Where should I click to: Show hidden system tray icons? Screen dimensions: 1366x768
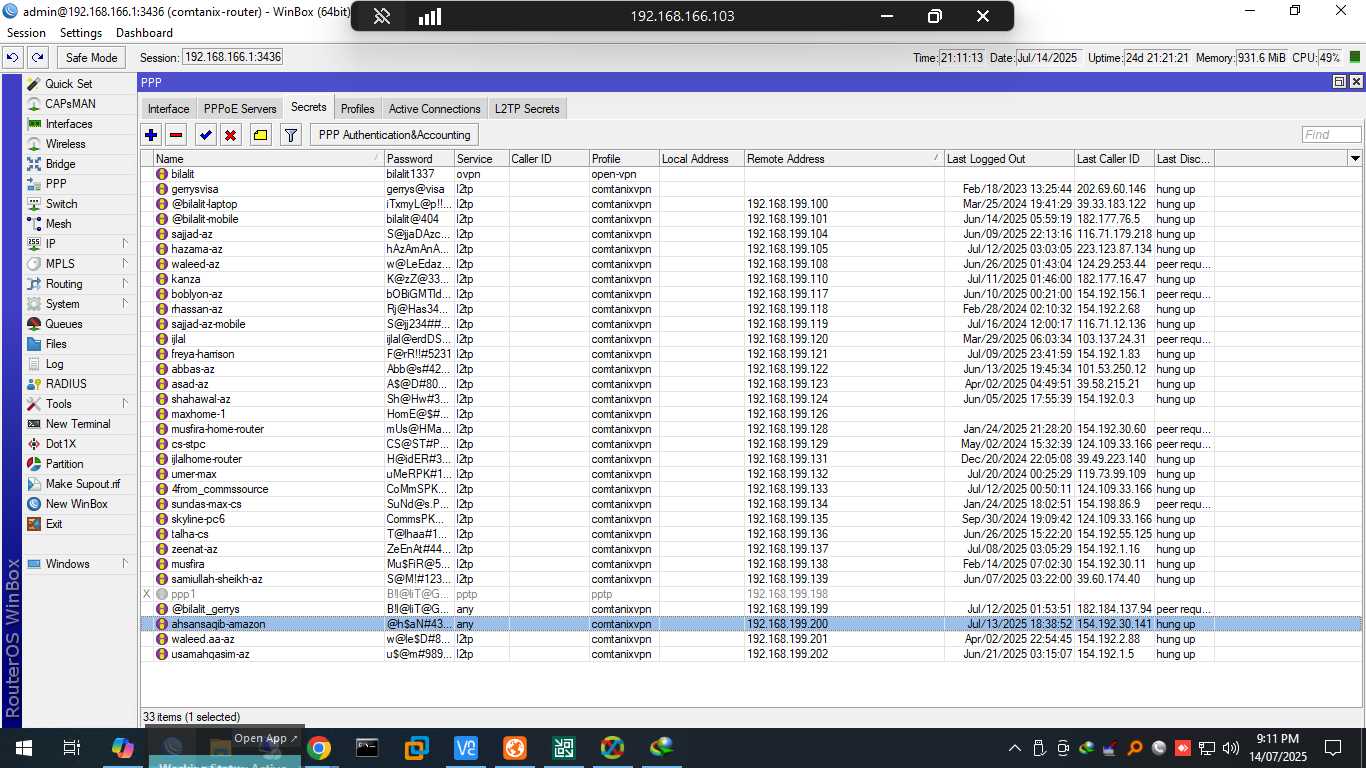coord(1015,748)
